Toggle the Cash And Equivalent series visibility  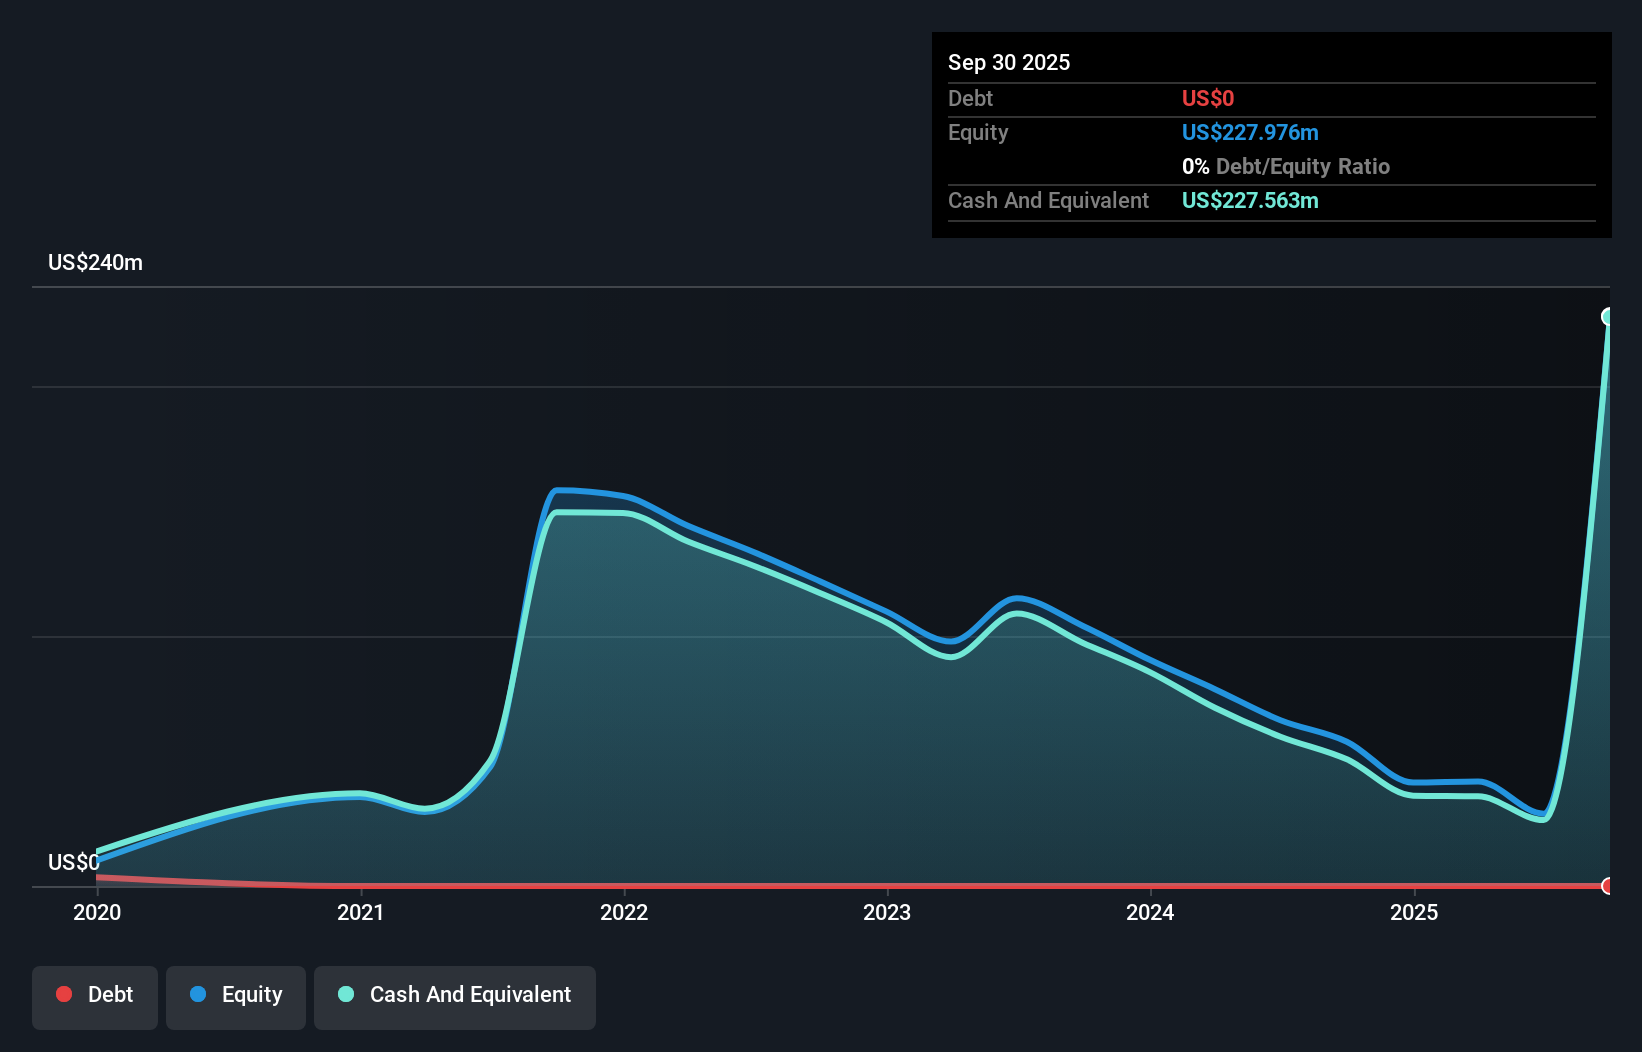coord(455,997)
